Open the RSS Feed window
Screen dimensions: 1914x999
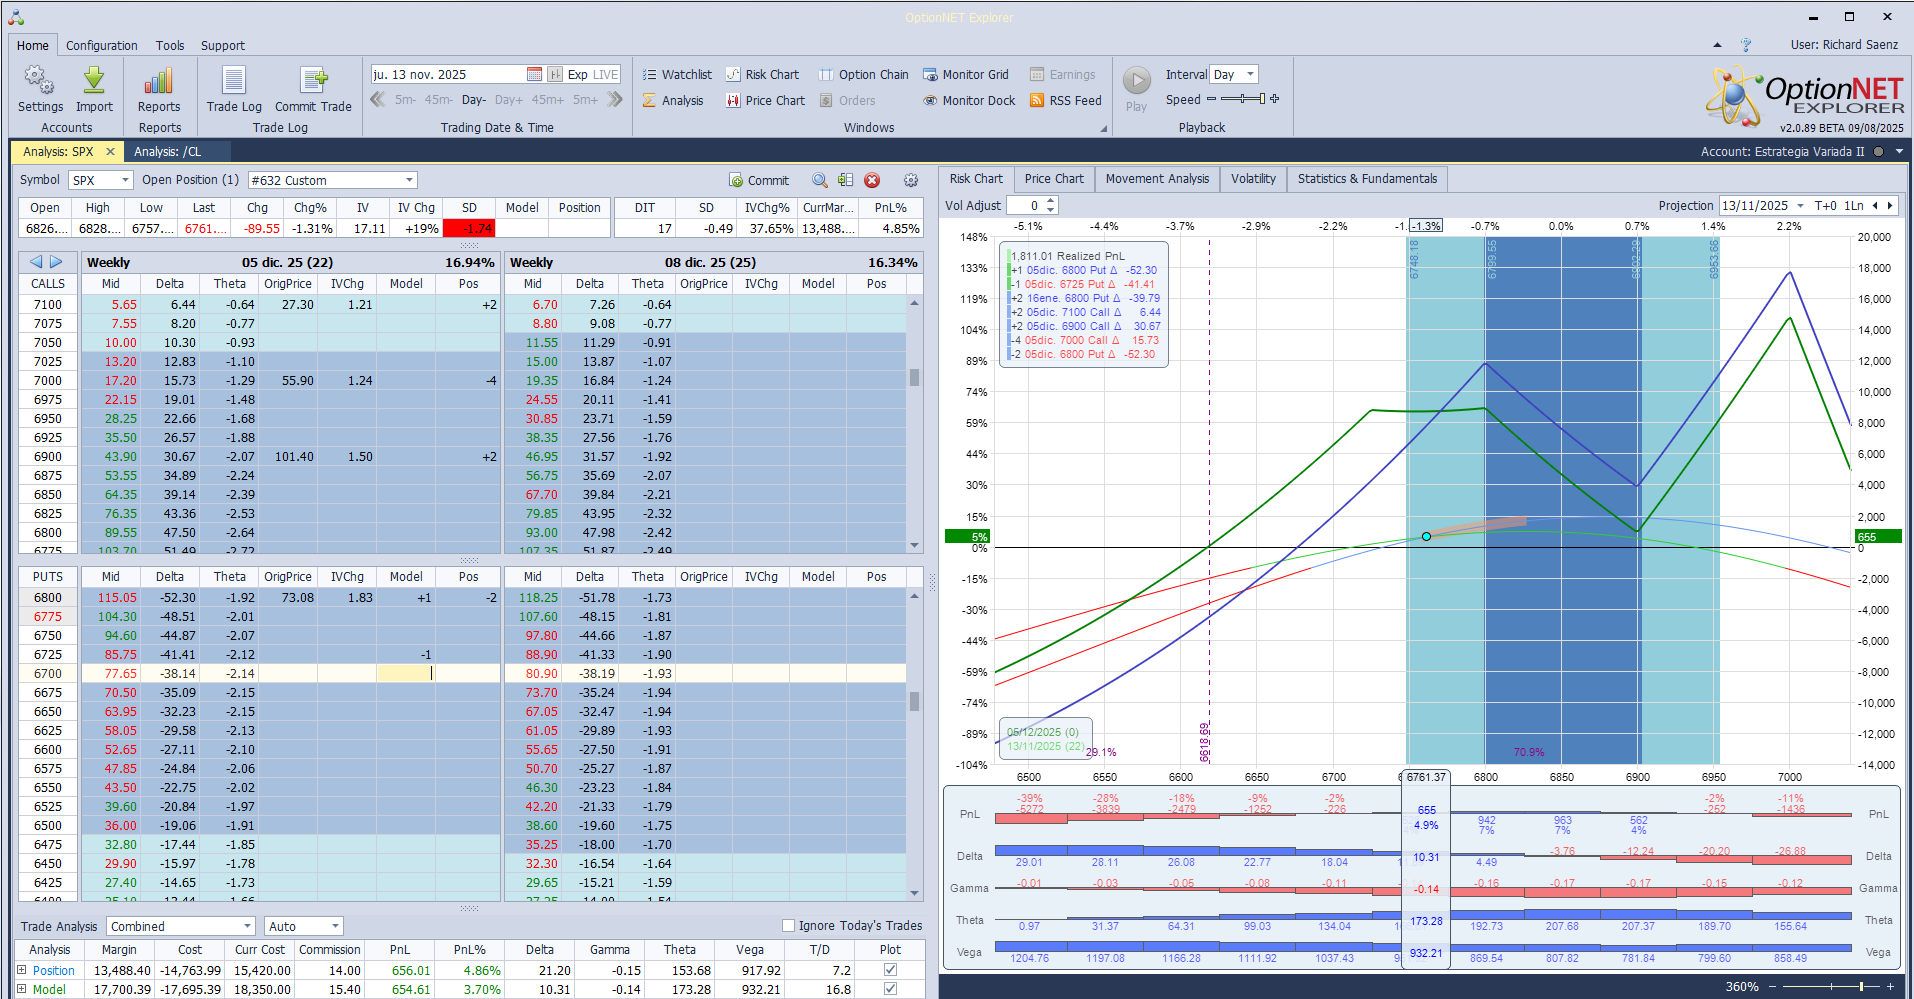pyautogui.click(x=1066, y=100)
